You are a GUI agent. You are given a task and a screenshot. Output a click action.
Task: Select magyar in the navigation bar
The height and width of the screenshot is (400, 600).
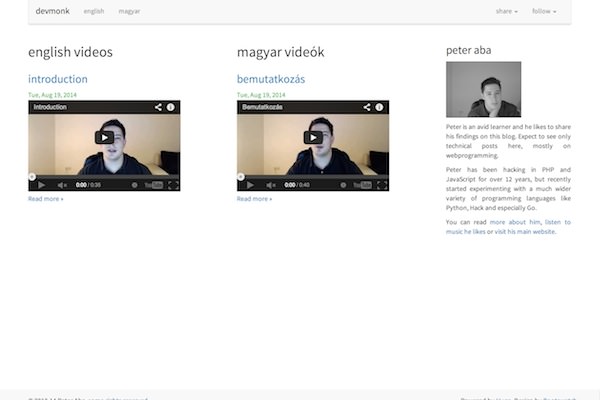point(129,12)
